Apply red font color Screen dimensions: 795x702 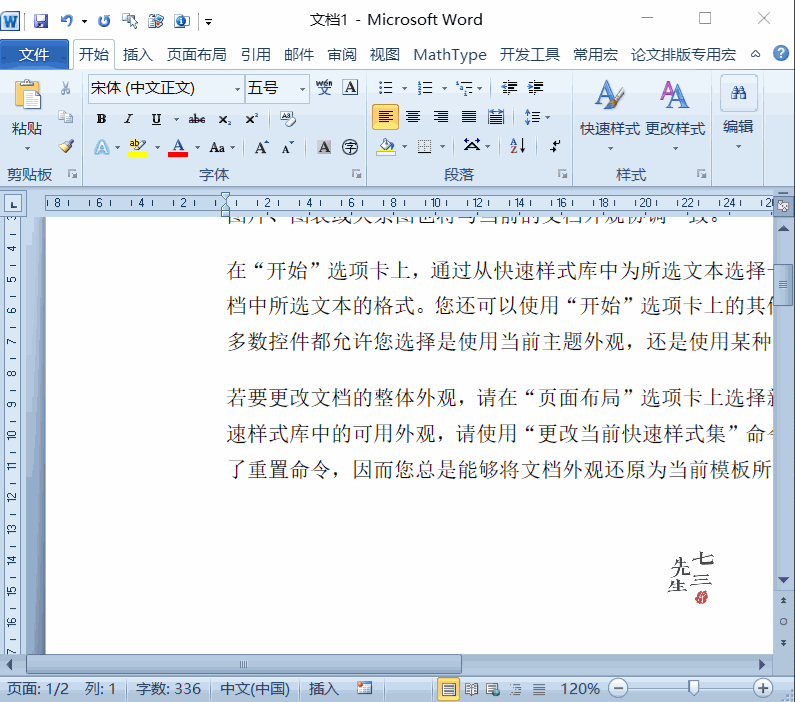click(178, 147)
